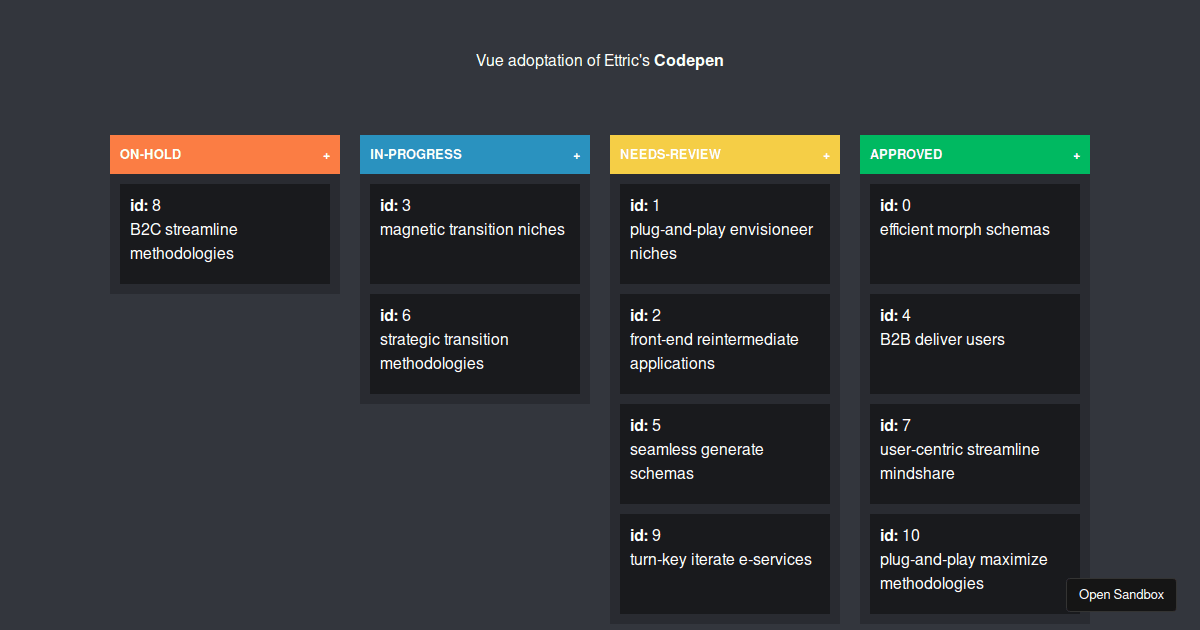Add a card via IN-PROGRESS plus icon
The height and width of the screenshot is (630, 1200).
pyautogui.click(x=576, y=156)
